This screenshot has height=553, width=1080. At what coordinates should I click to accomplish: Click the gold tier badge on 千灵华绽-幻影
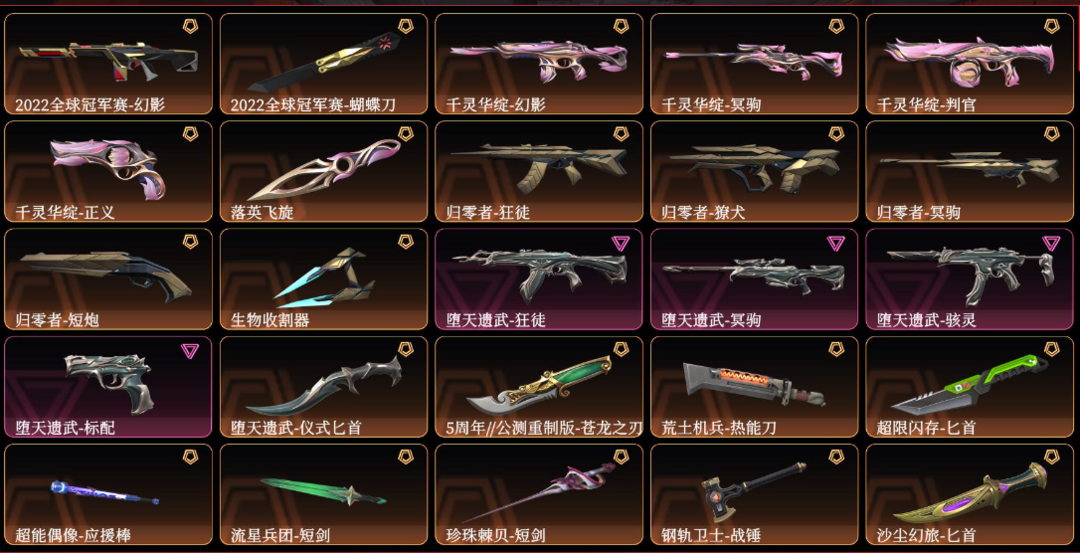[621, 28]
